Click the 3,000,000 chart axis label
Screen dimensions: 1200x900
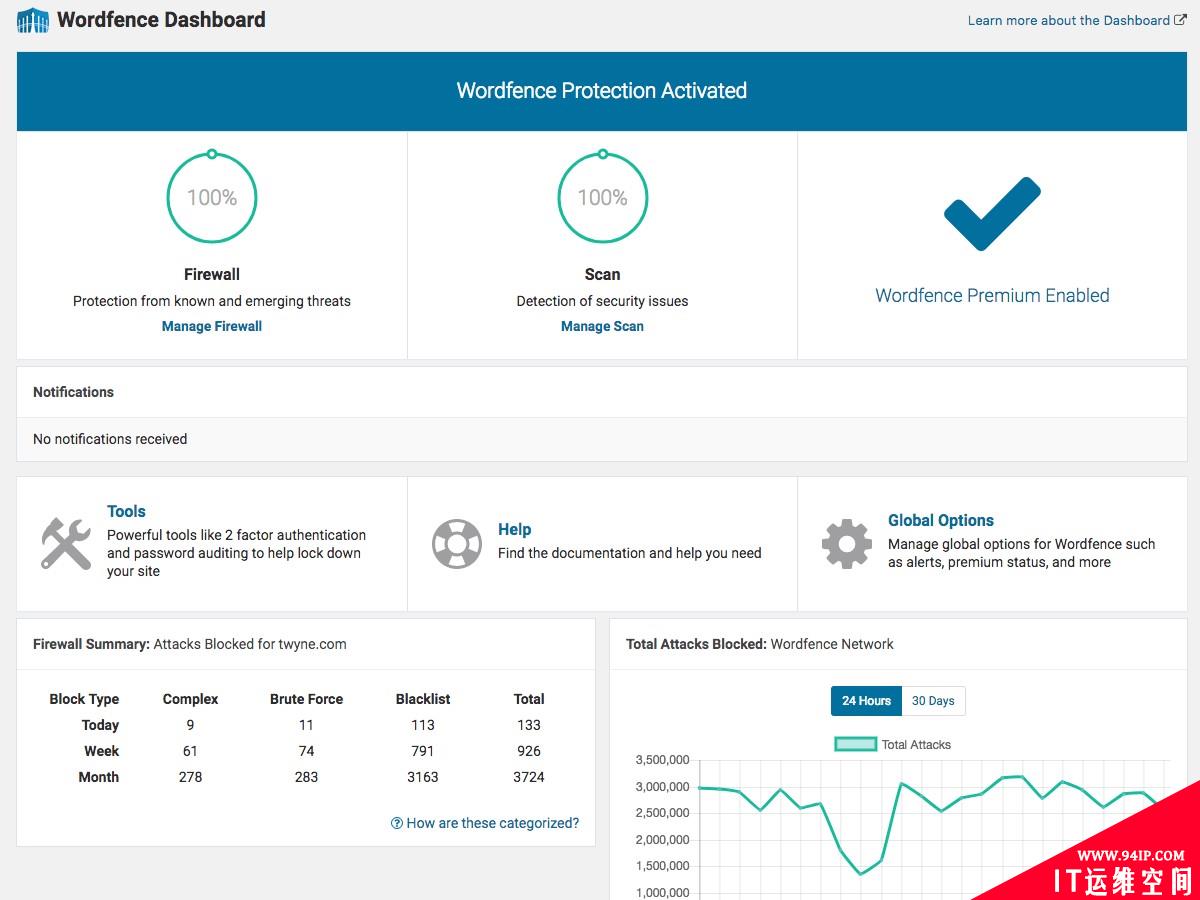coord(662,787)
